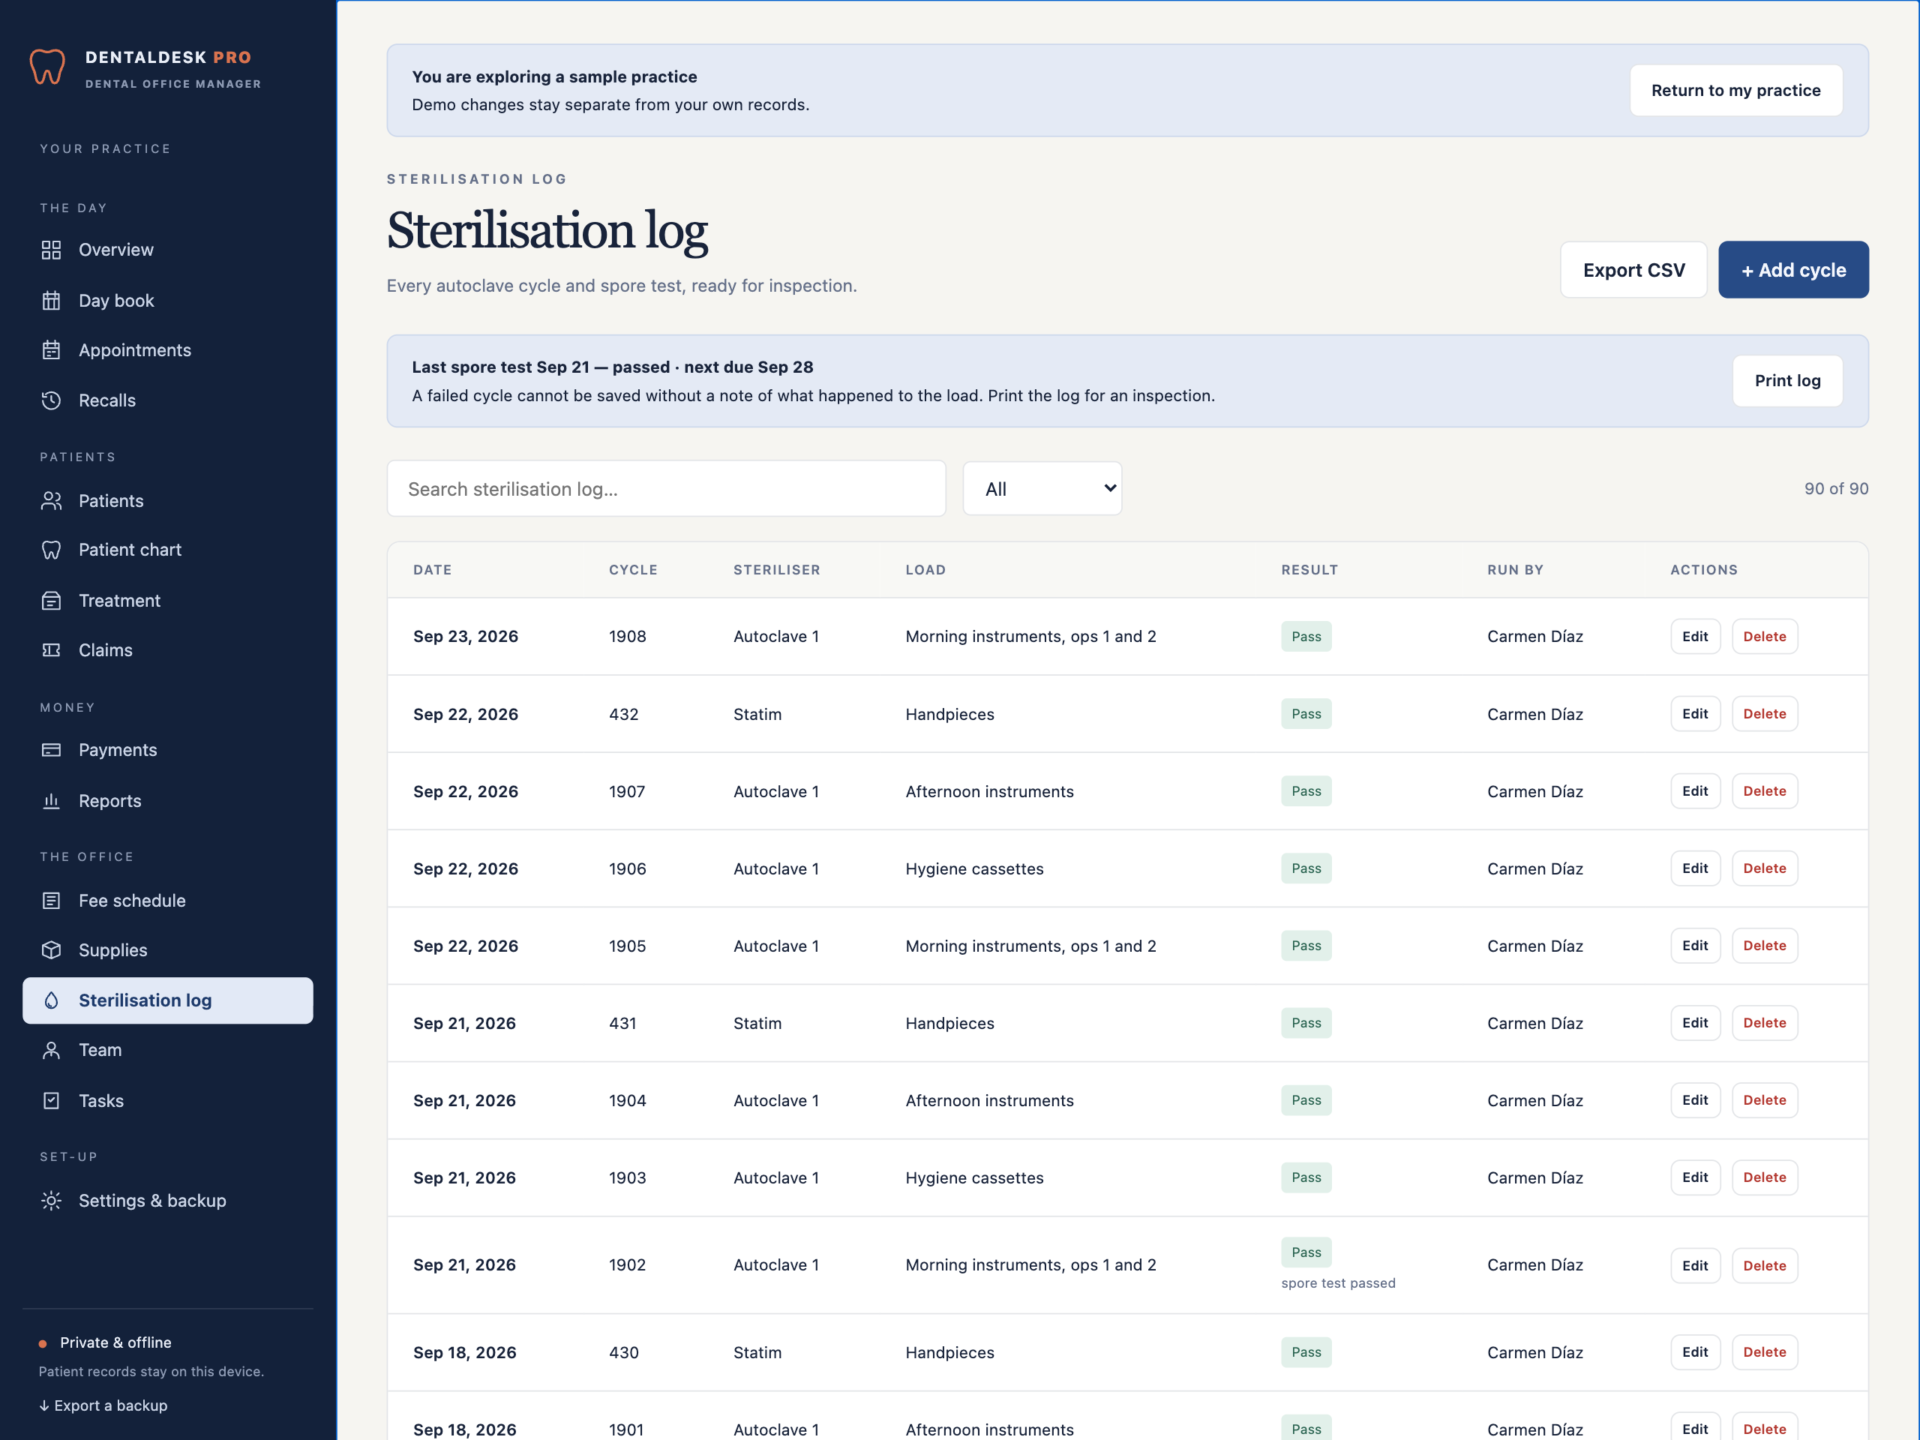
Task: Click the Appointments sidebar icon
Action: [x=51, y=350]
